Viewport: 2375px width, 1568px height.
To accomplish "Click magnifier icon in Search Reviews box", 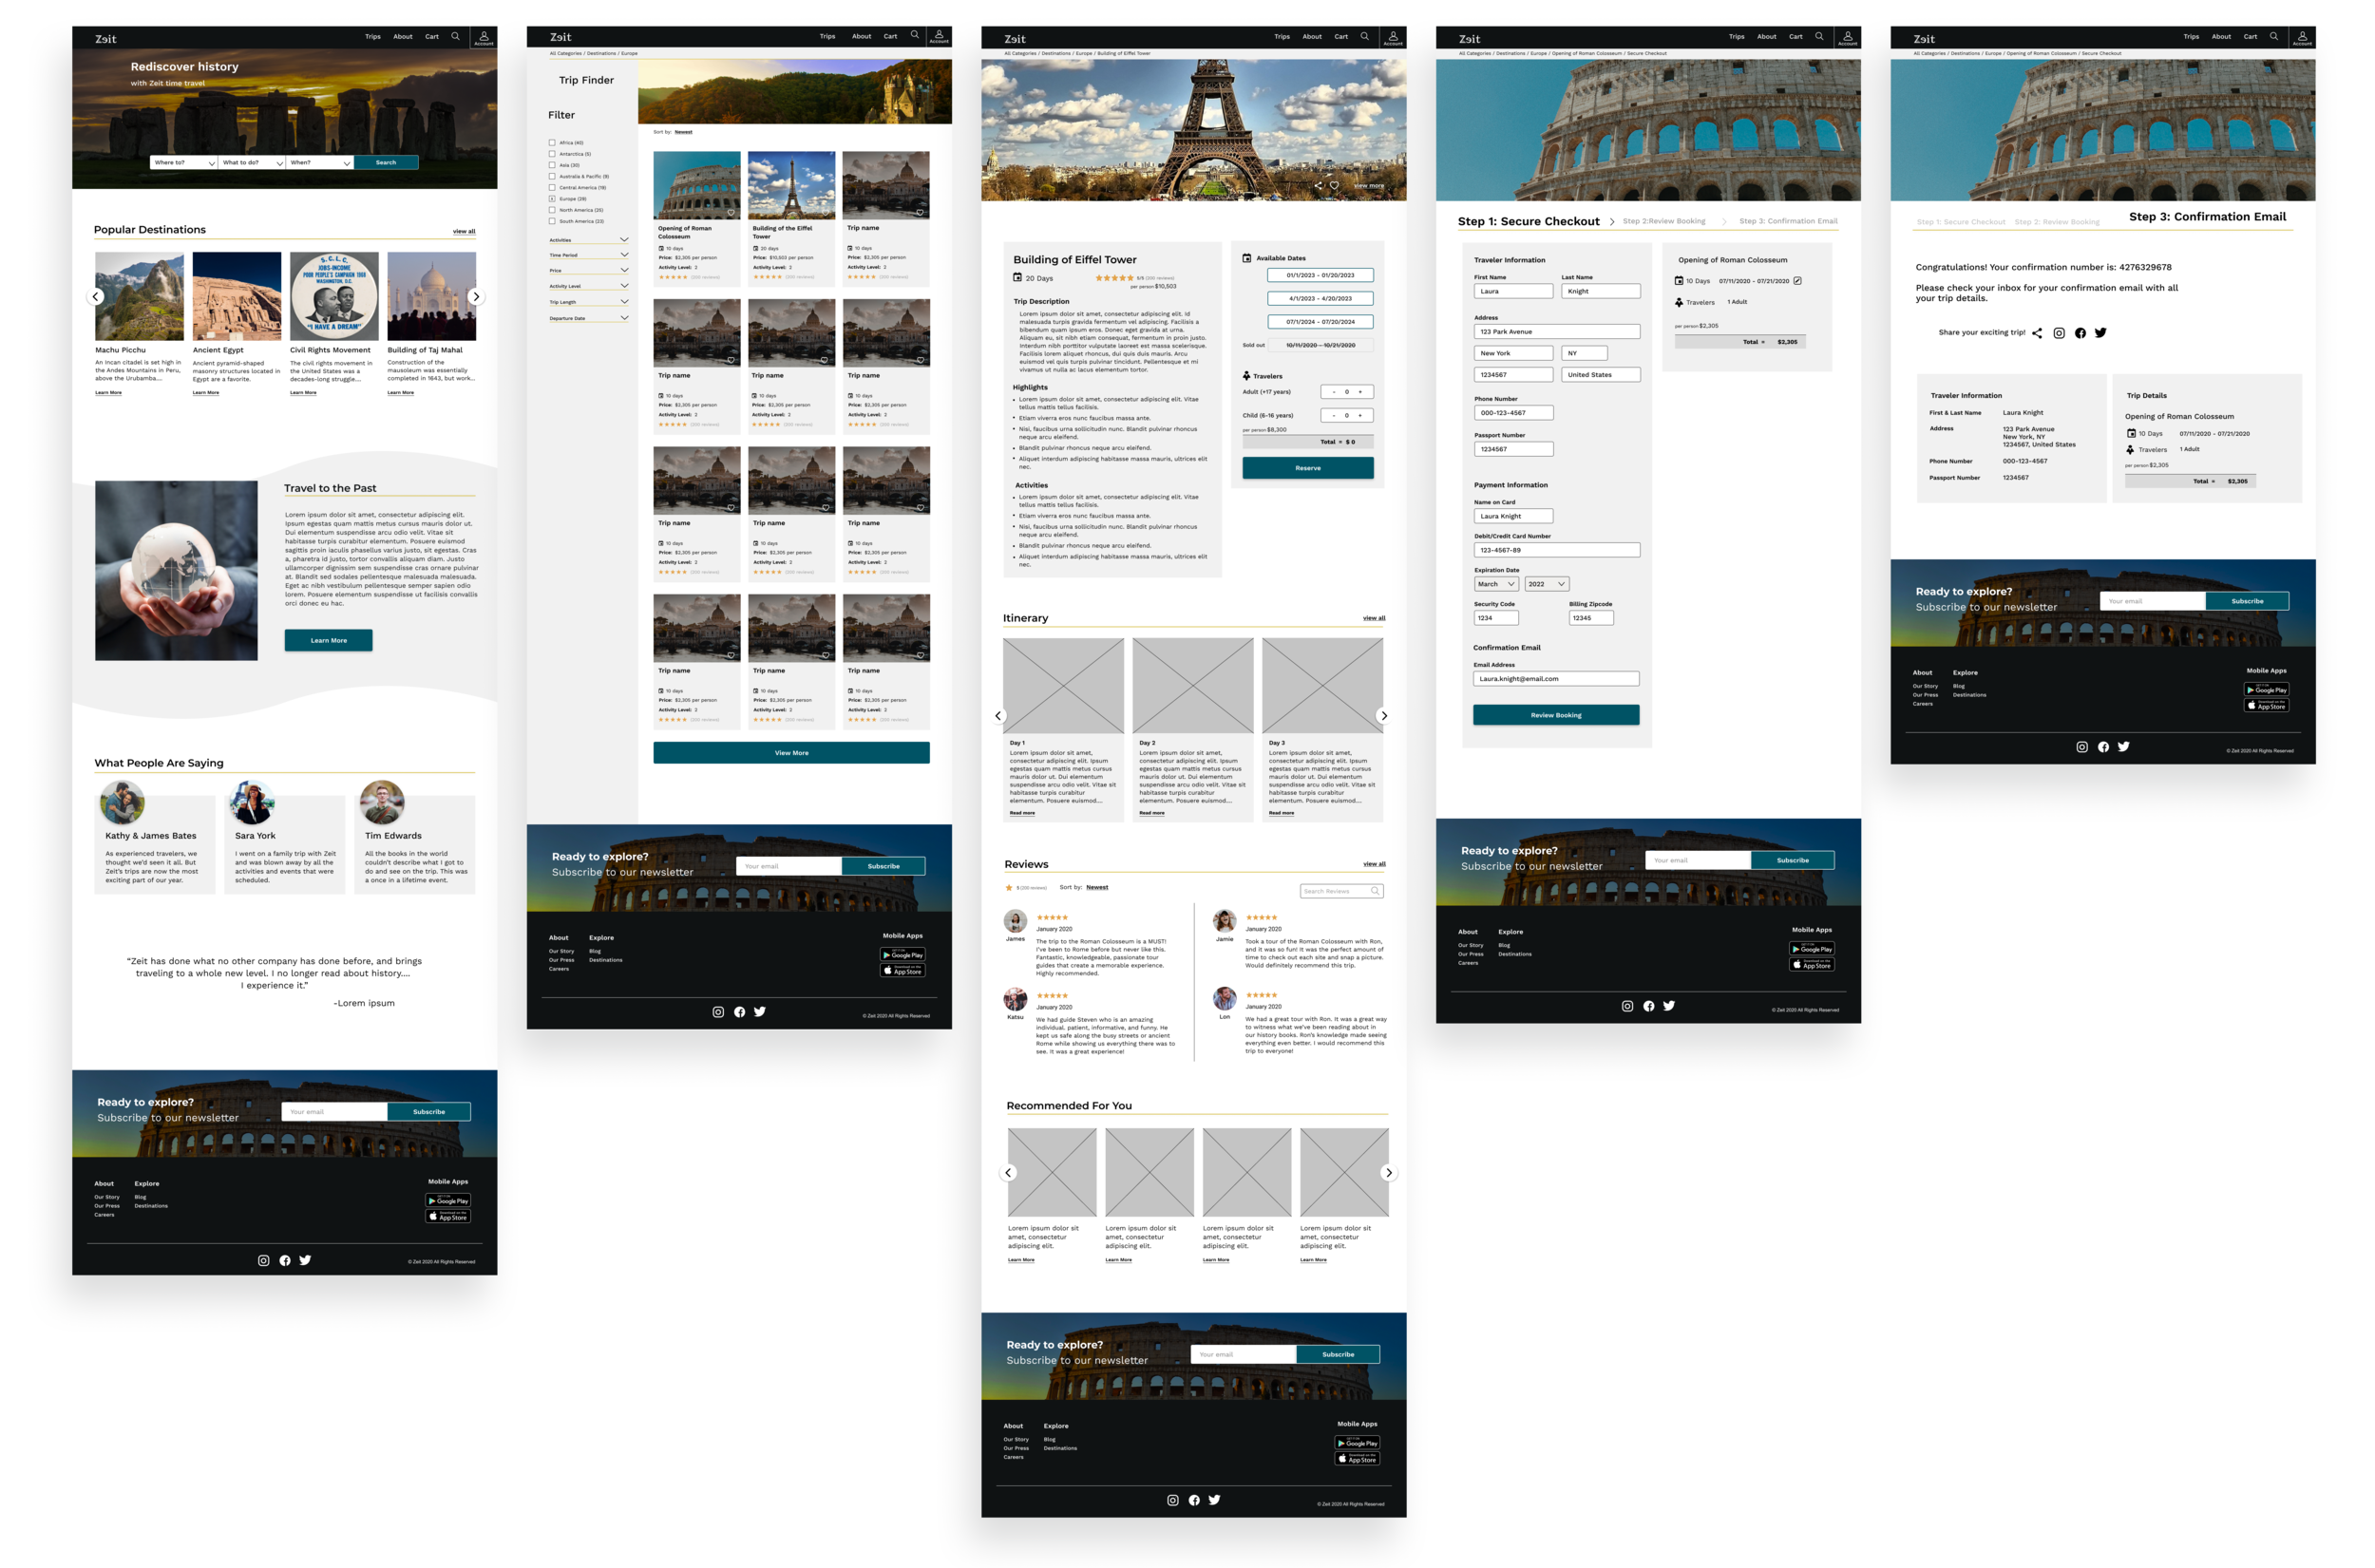I will (x=1375, y=891).
